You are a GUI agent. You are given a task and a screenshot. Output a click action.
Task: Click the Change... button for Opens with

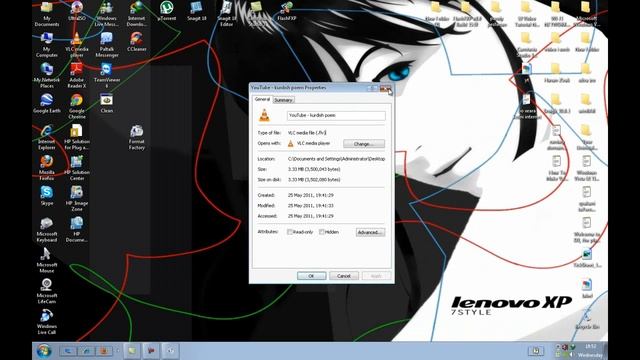364,144
